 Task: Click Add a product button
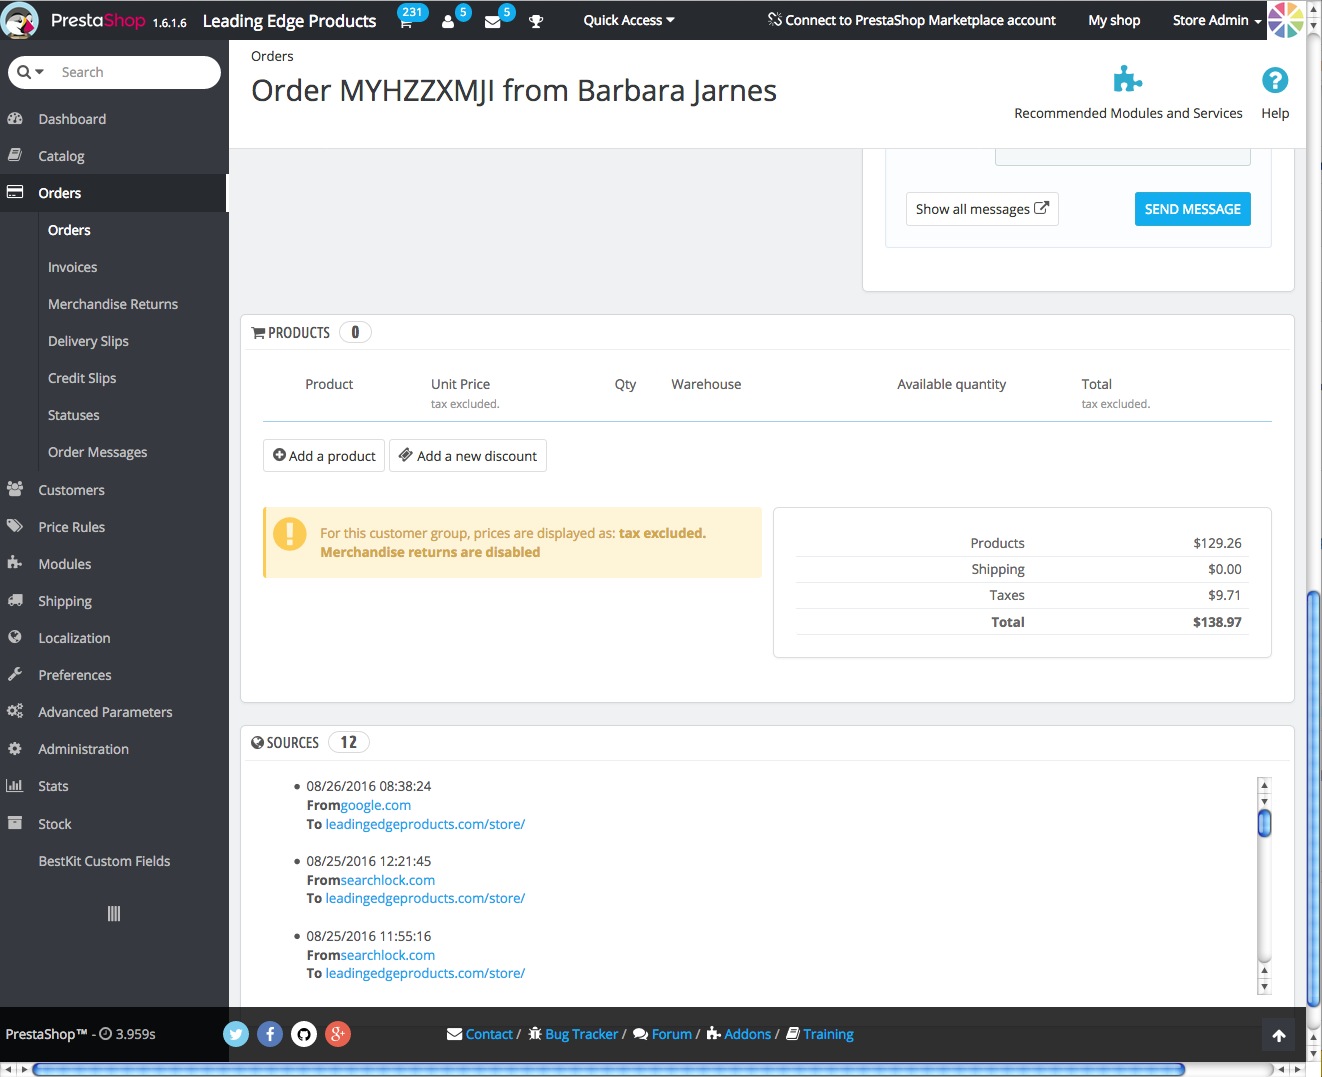click(324, 456)
